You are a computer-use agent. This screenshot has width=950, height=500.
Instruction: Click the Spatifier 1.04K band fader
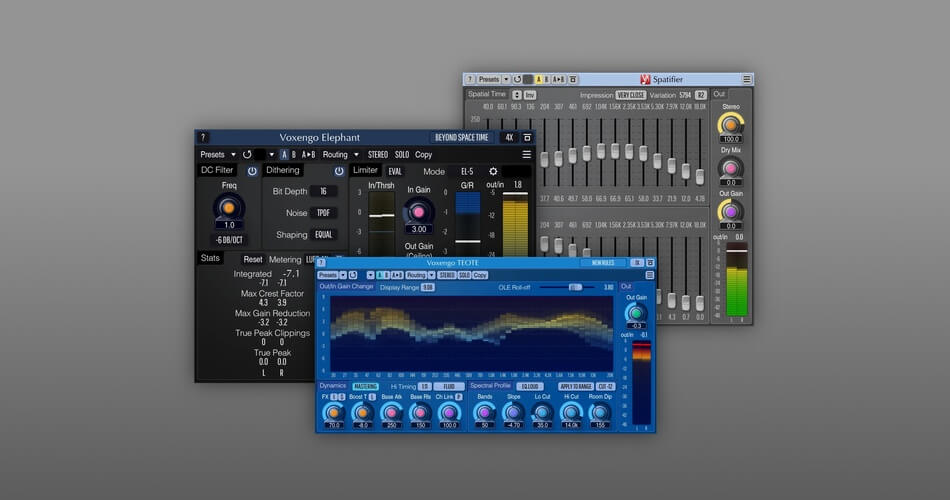[601, 150]
